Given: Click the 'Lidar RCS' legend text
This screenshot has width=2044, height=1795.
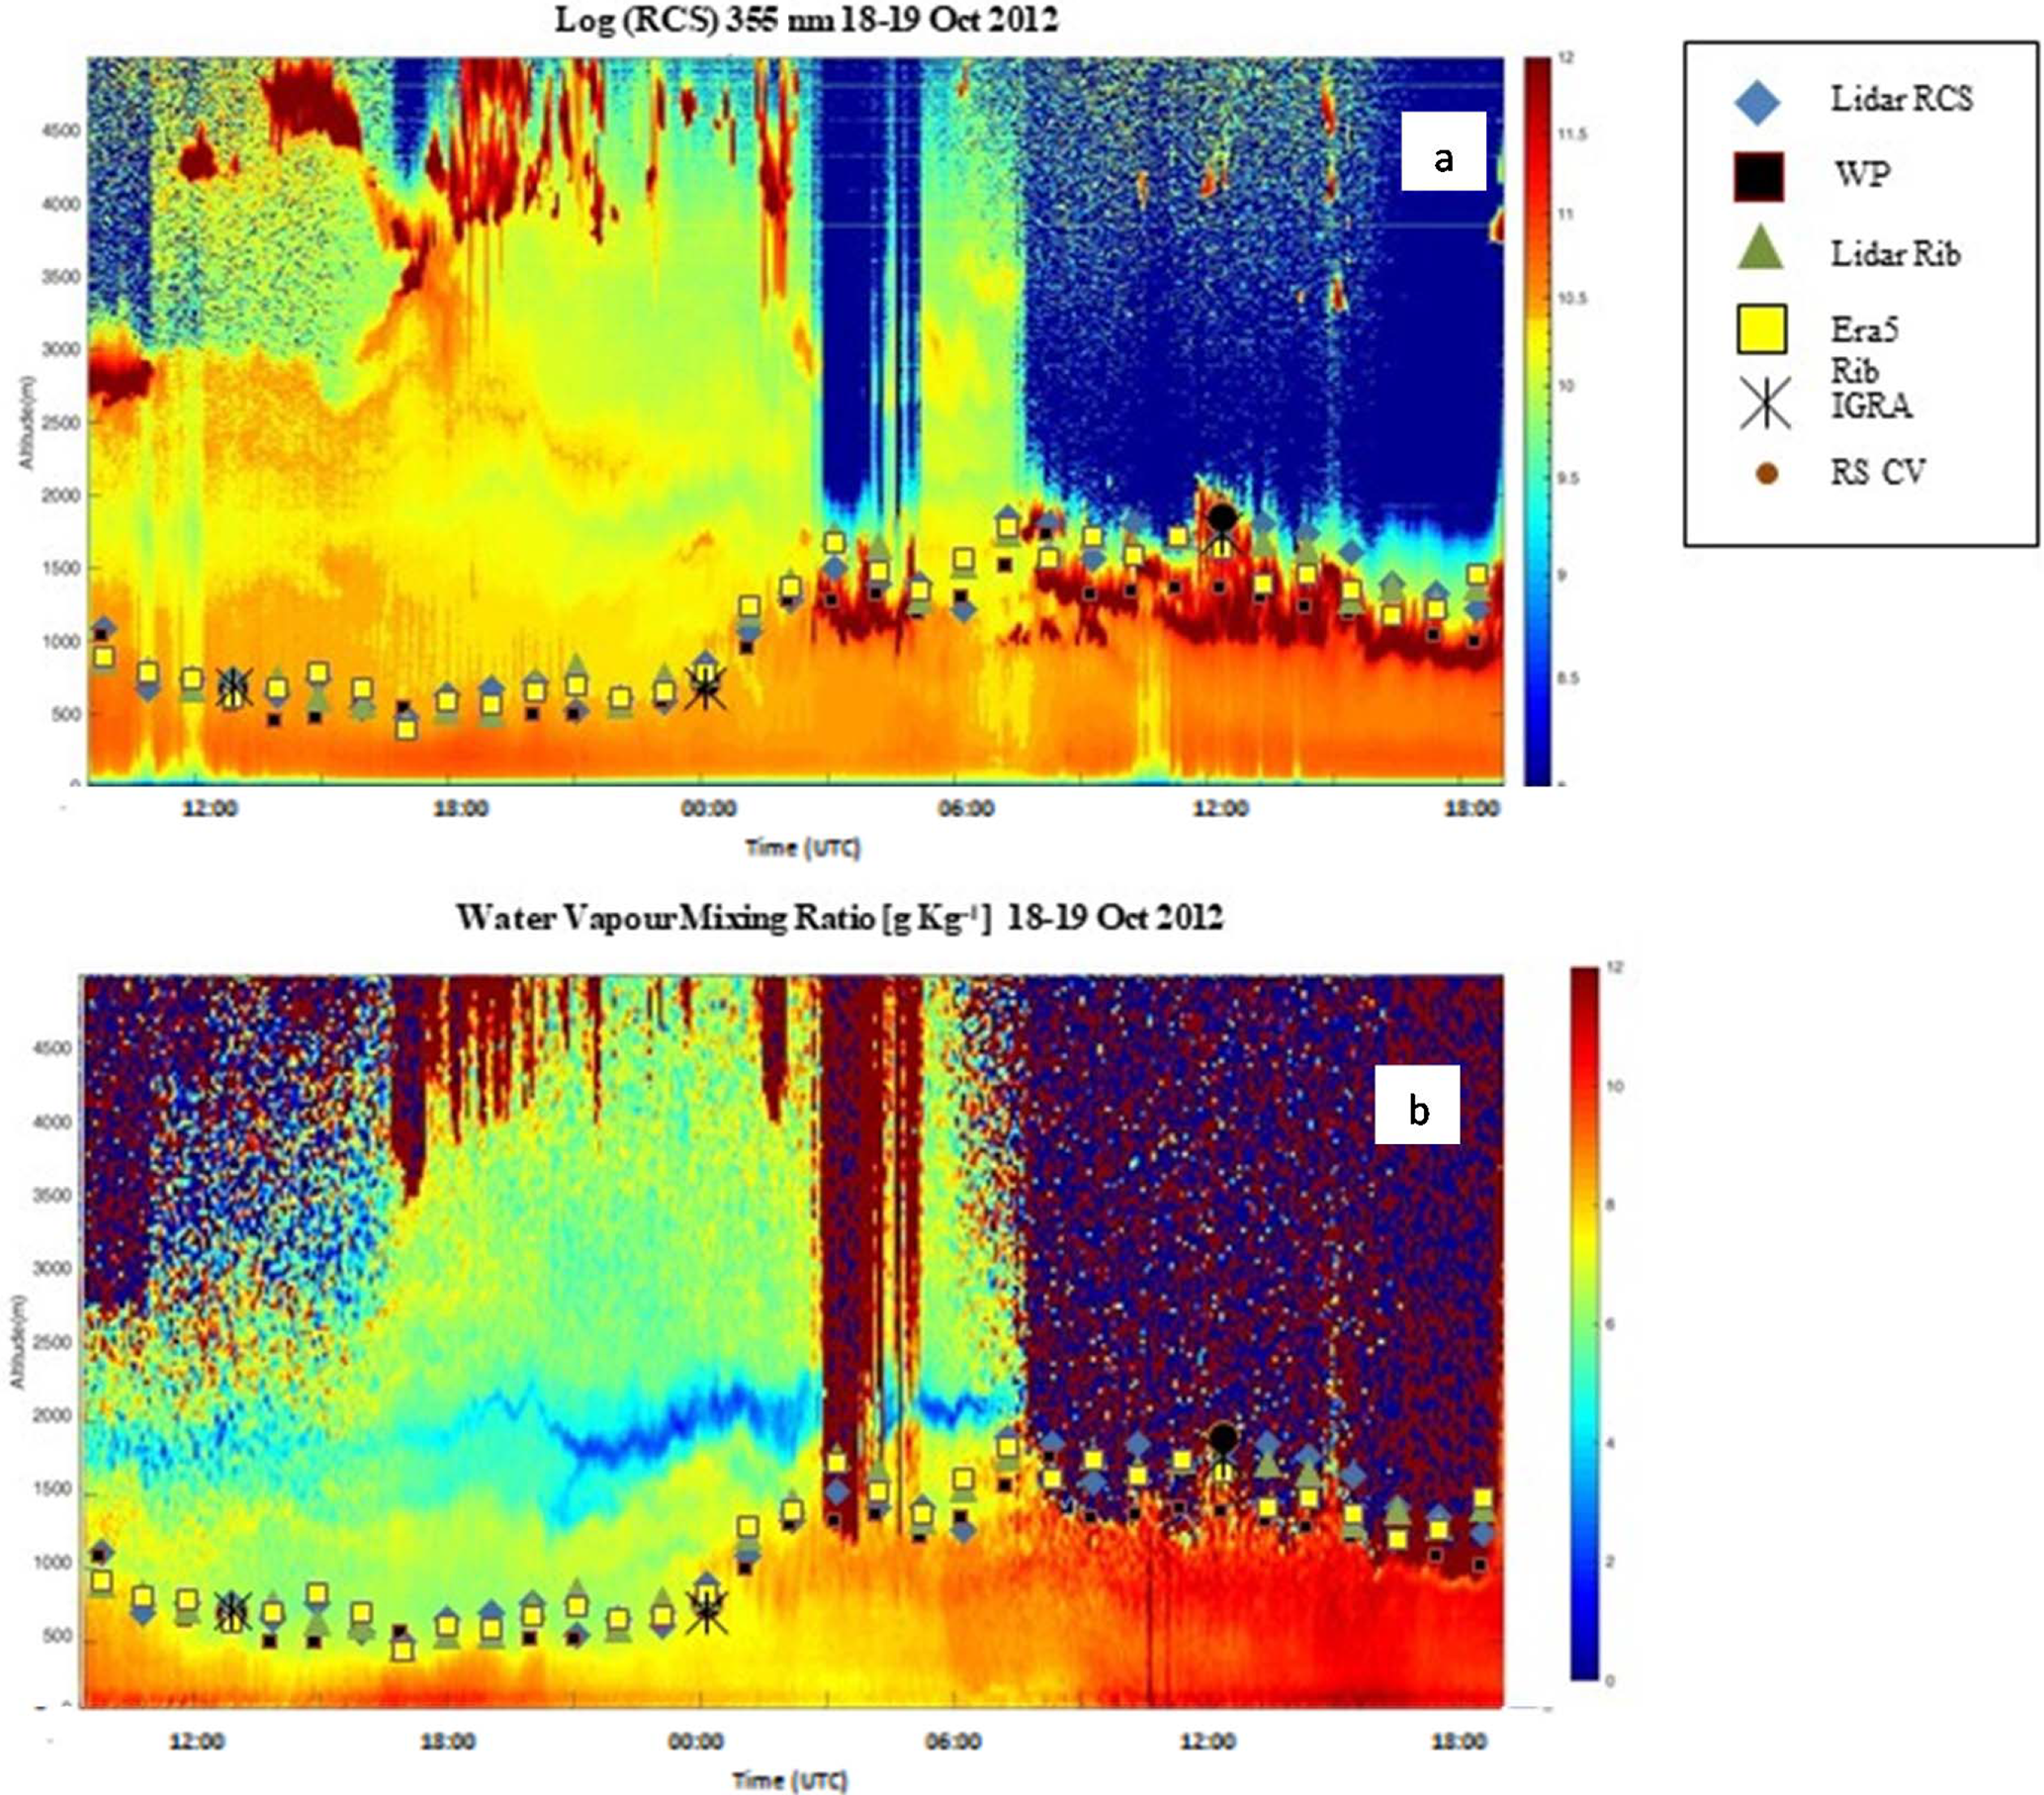Looking at the screenshot, I should [x=1901, y=99].
